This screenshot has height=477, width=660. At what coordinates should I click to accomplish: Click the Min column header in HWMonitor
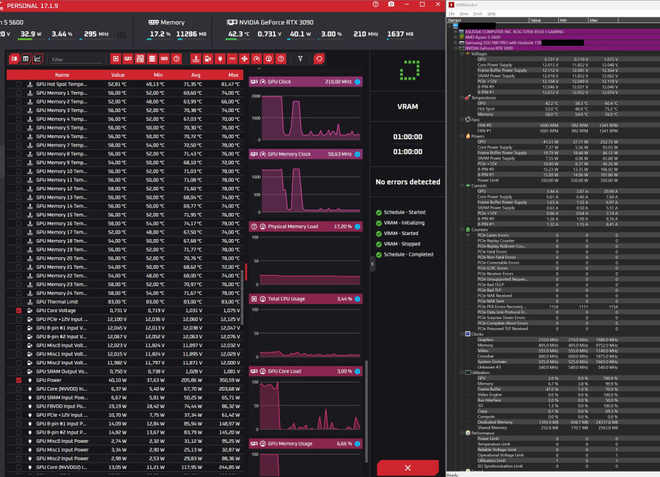click(573, 20)
